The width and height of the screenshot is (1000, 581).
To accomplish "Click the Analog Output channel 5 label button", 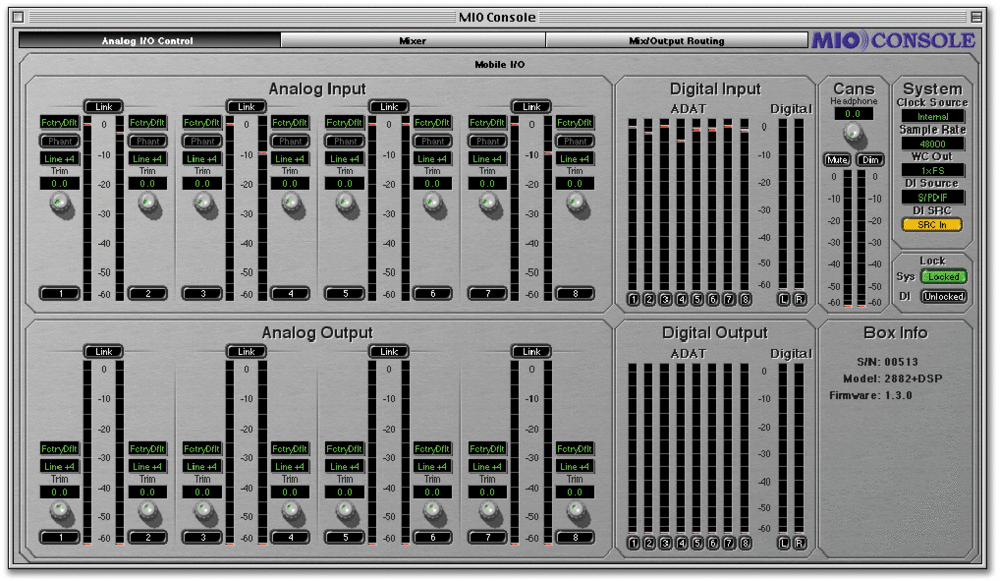I will click(345, 538).
